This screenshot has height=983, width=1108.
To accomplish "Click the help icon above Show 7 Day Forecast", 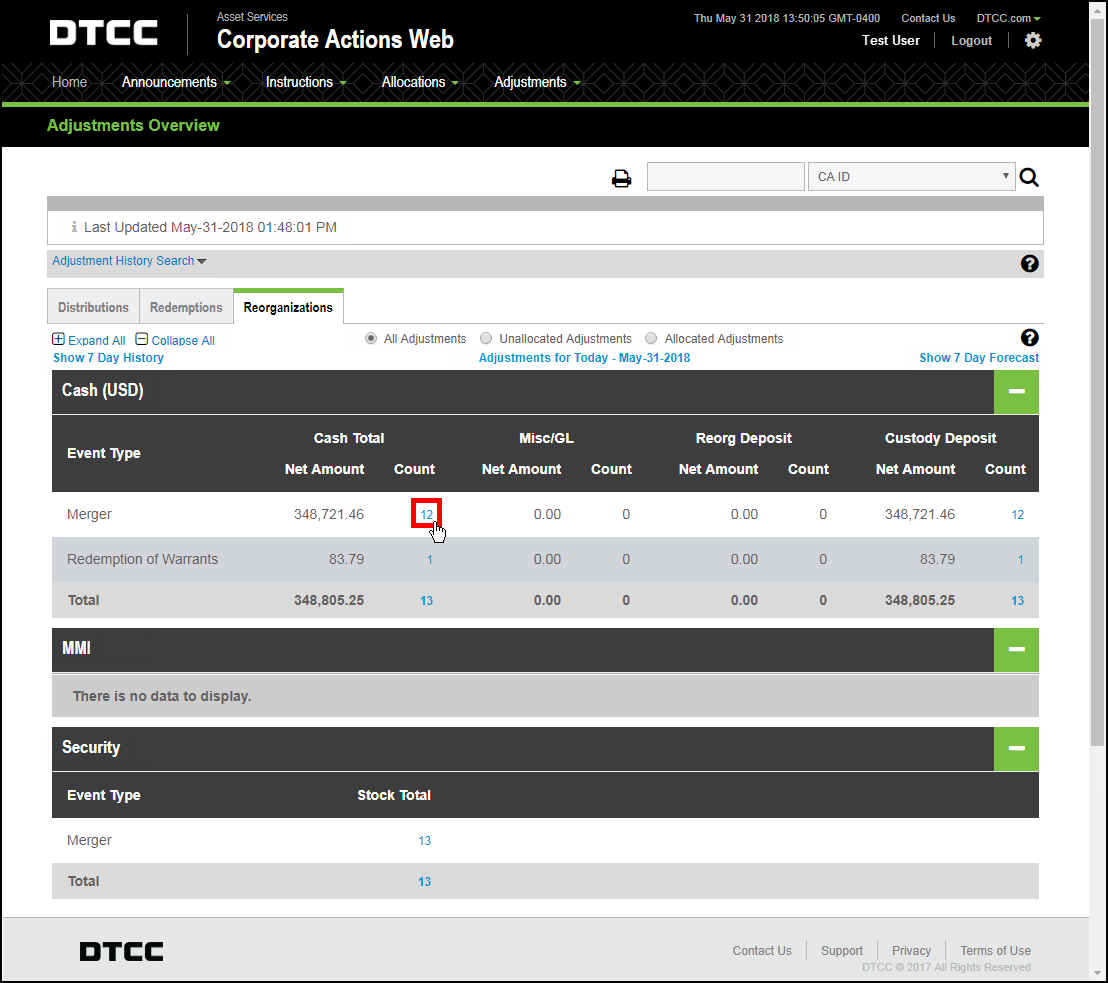I will 1029,338.
